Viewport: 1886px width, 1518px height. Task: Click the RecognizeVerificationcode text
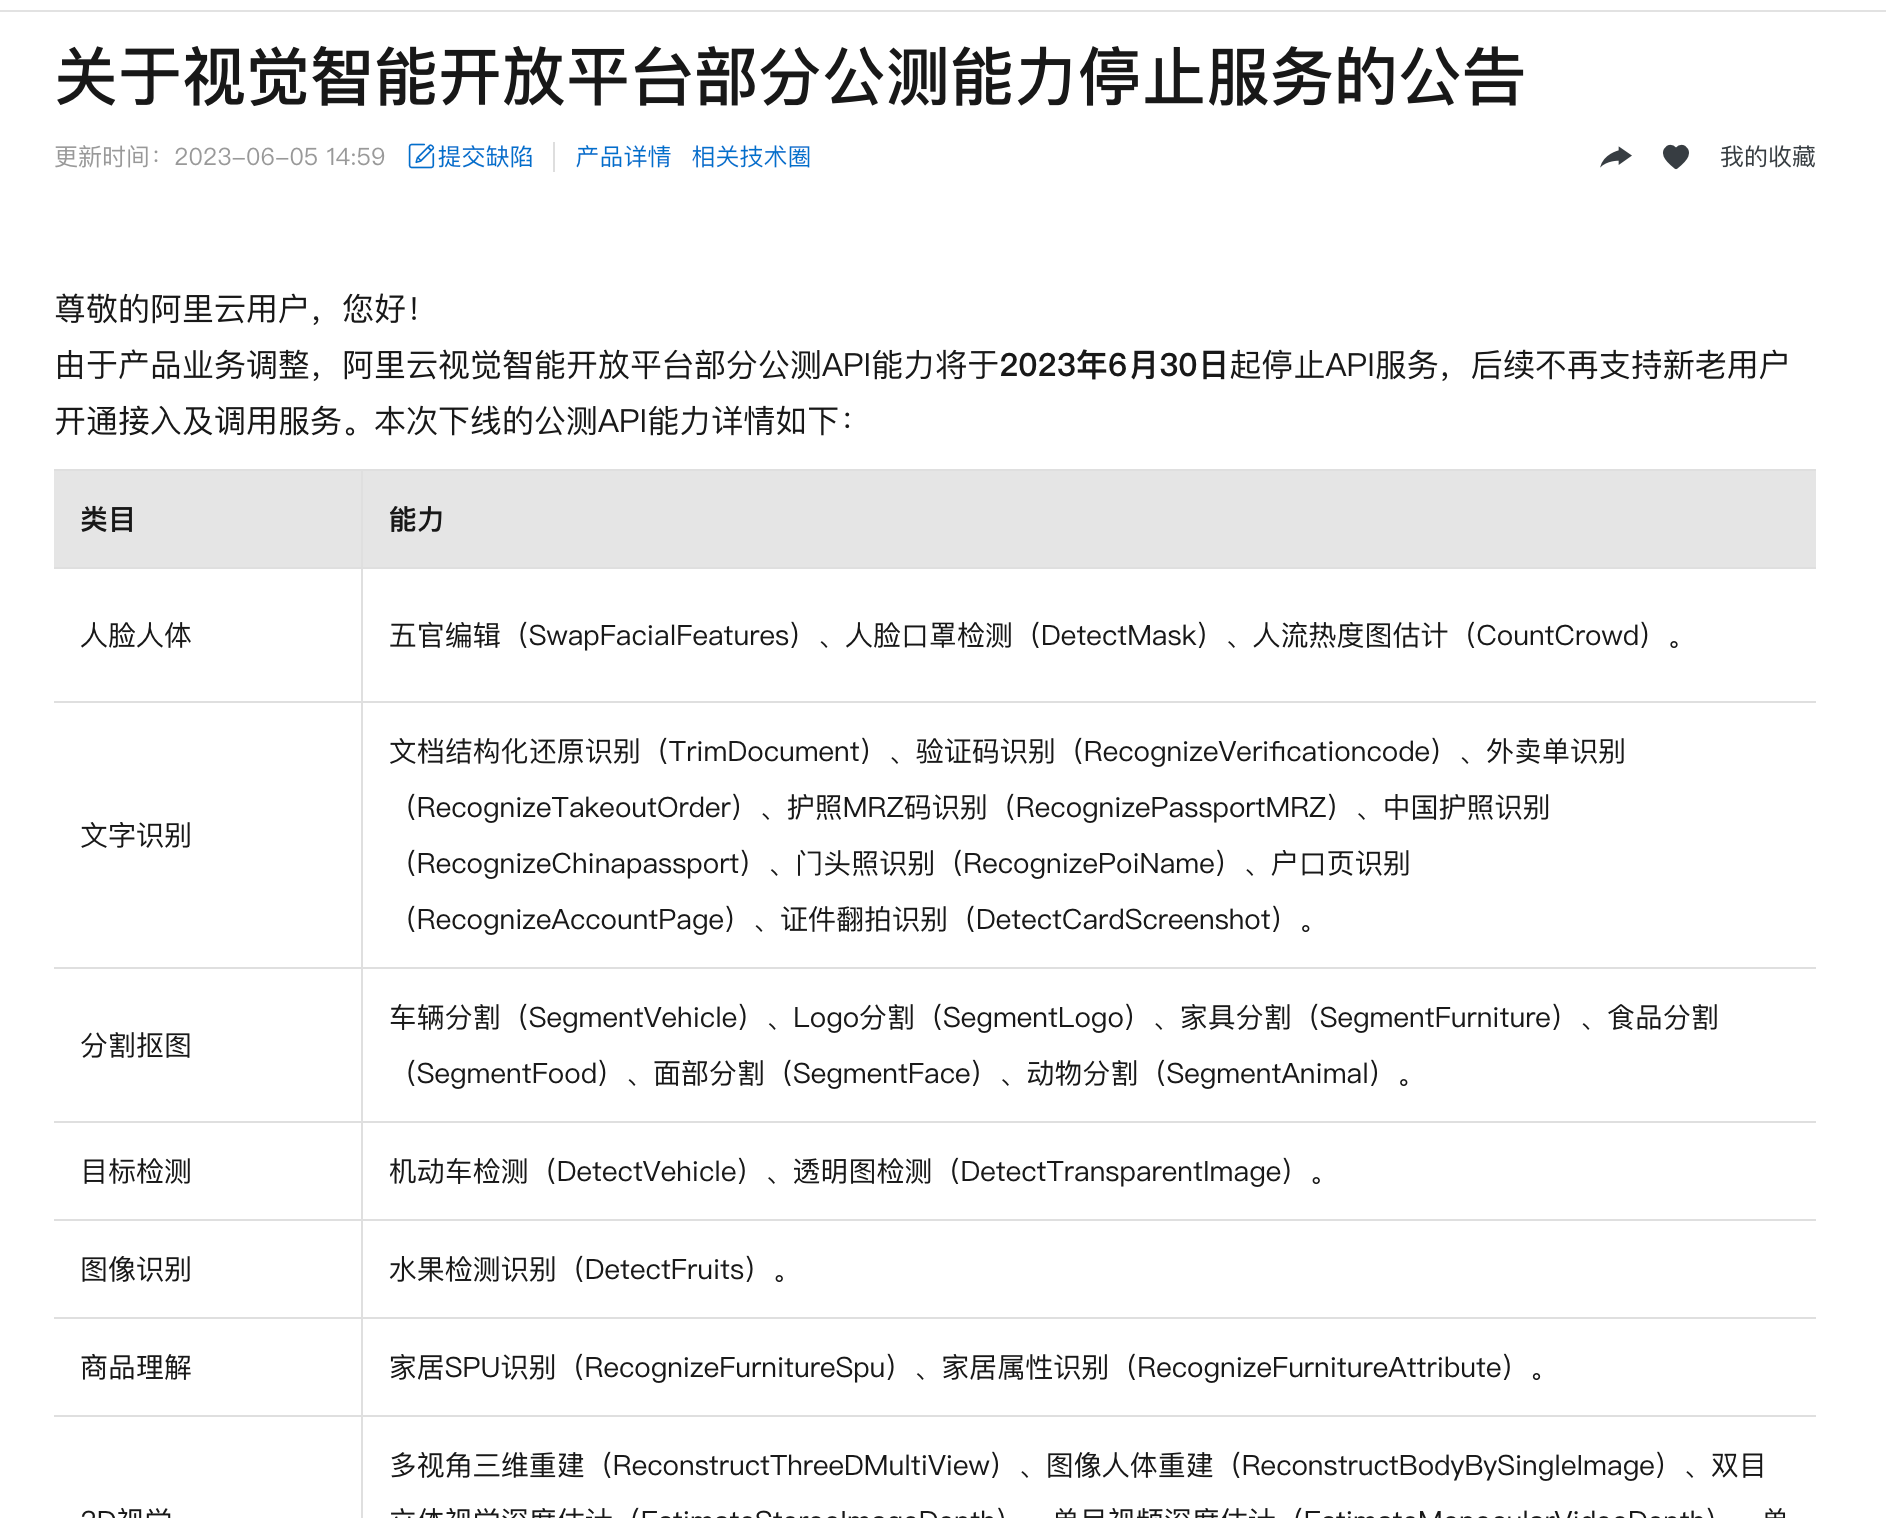(x=1256, y=751)
